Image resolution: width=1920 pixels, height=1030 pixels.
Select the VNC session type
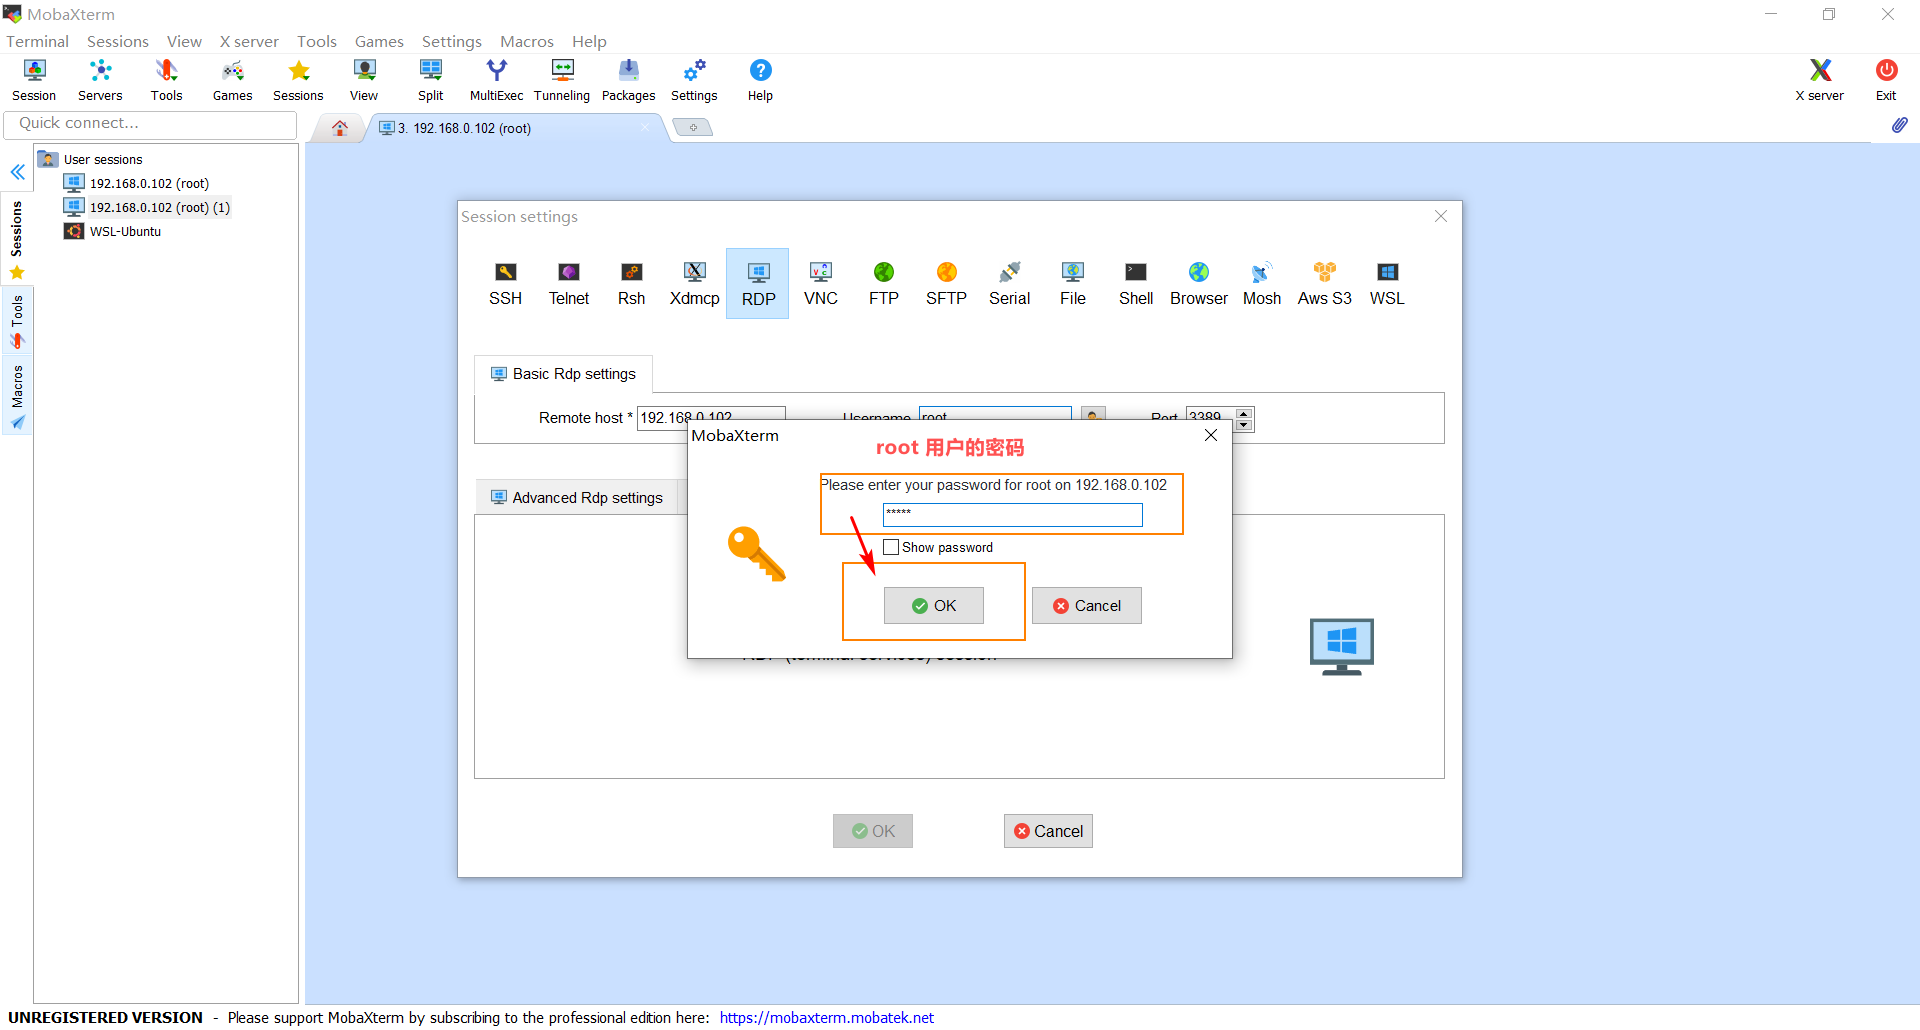point(820,284)
